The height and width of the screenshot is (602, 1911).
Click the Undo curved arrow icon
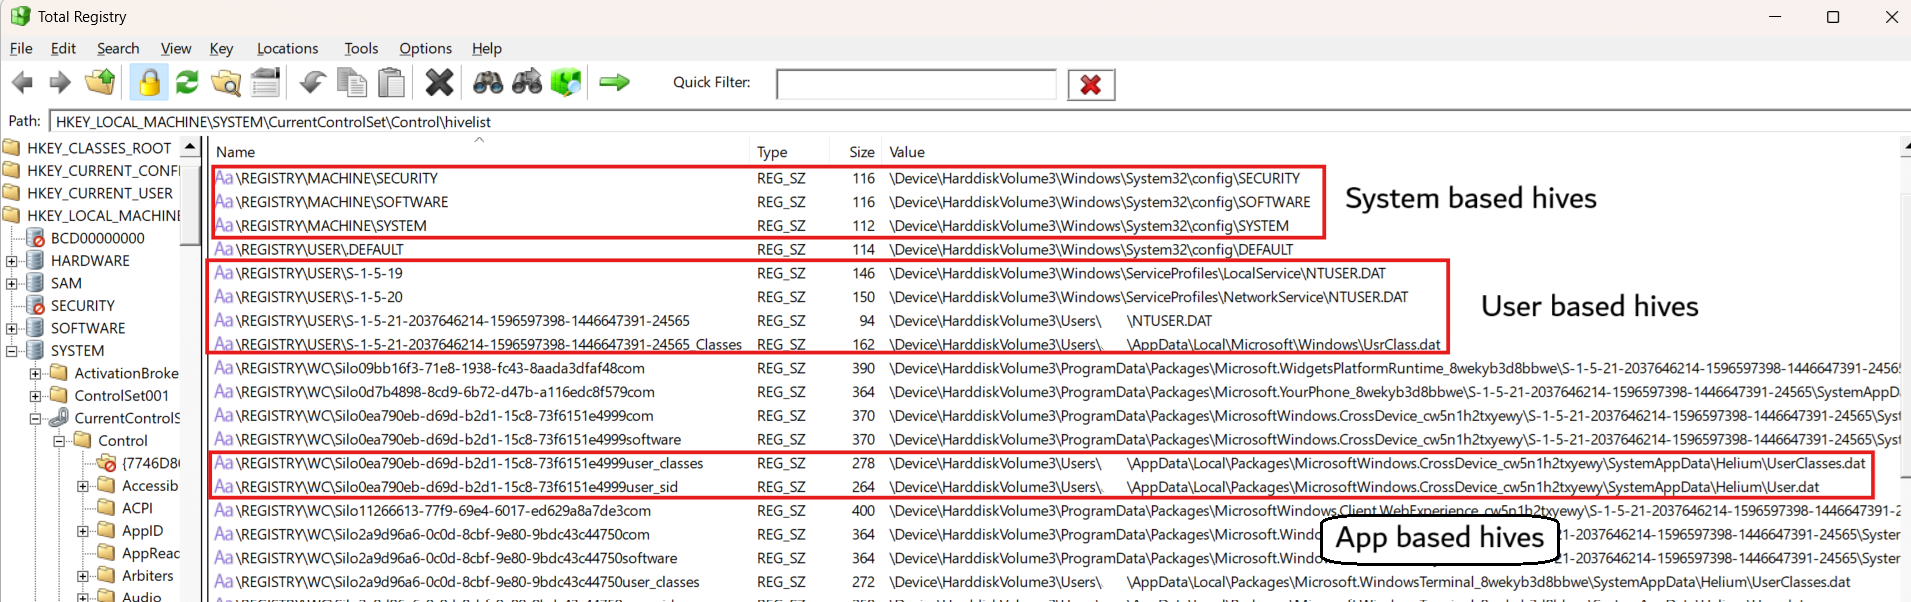pyautogui.click(x=313, y=82)
